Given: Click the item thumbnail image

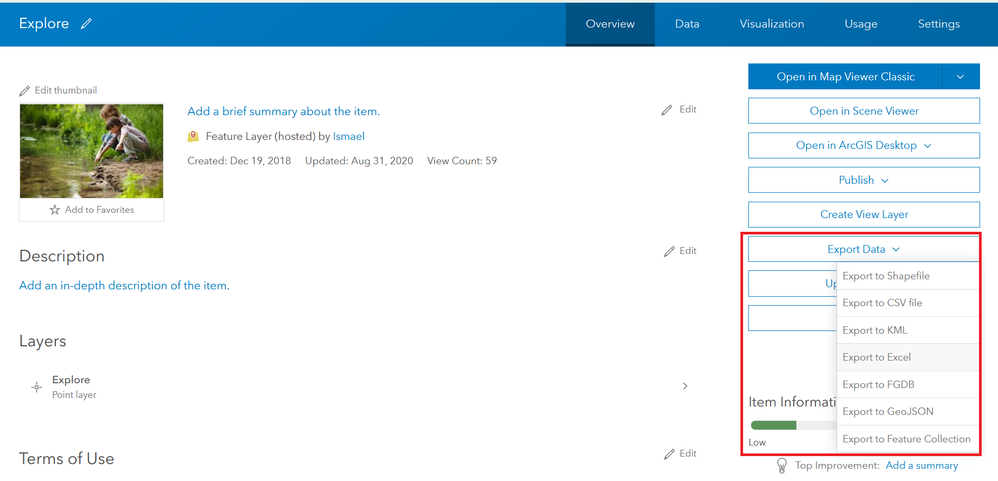Looking at the screenshot, I should 91,150.
